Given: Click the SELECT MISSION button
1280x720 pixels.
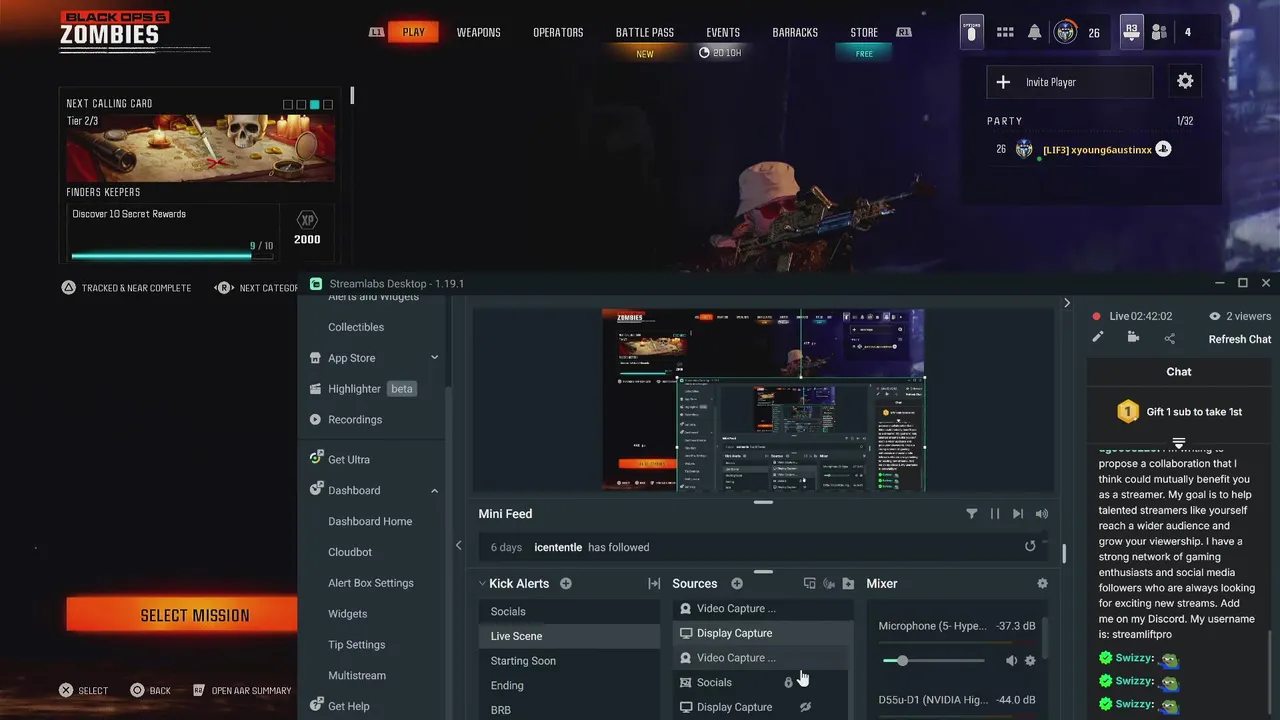Looking at the screenshot, I should (x=182, y=615).
